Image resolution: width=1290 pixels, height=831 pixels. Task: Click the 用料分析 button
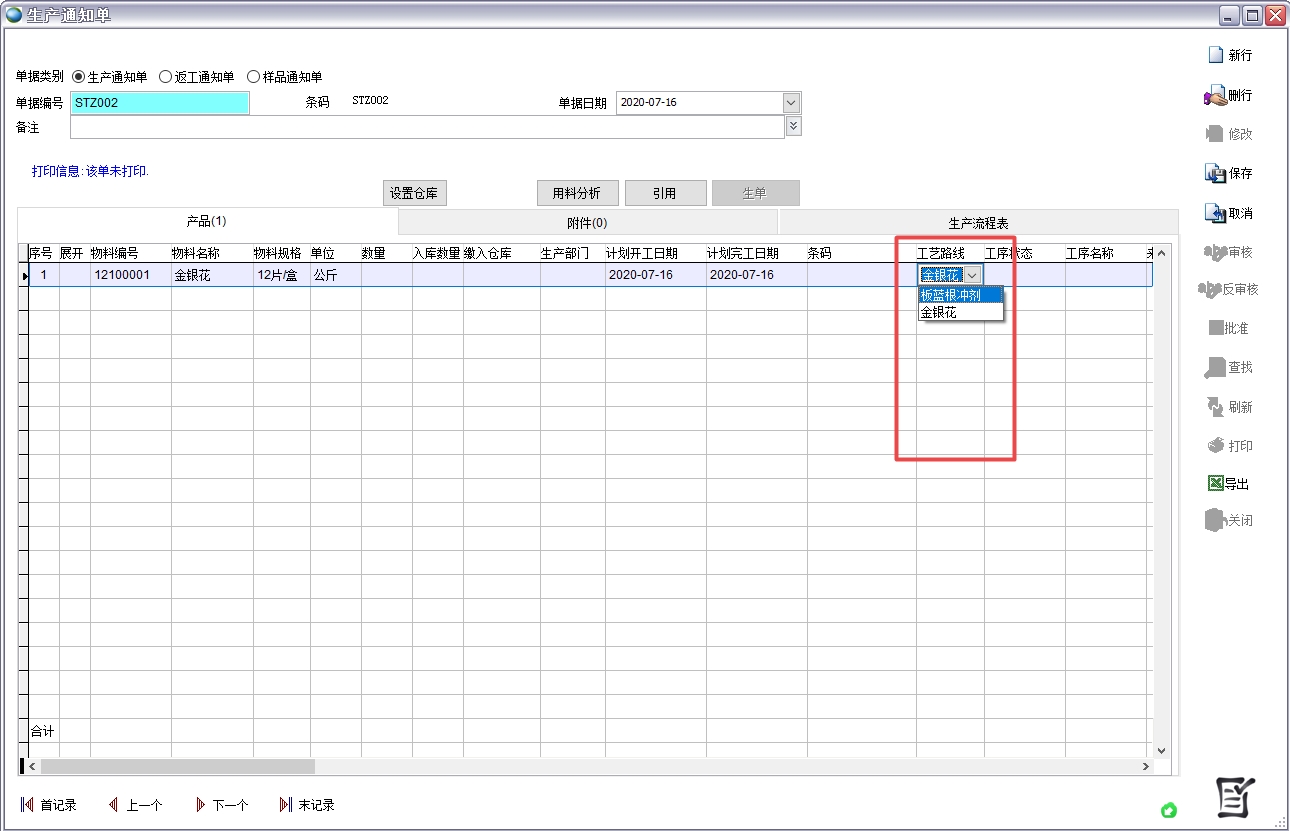tap(577, 194)
